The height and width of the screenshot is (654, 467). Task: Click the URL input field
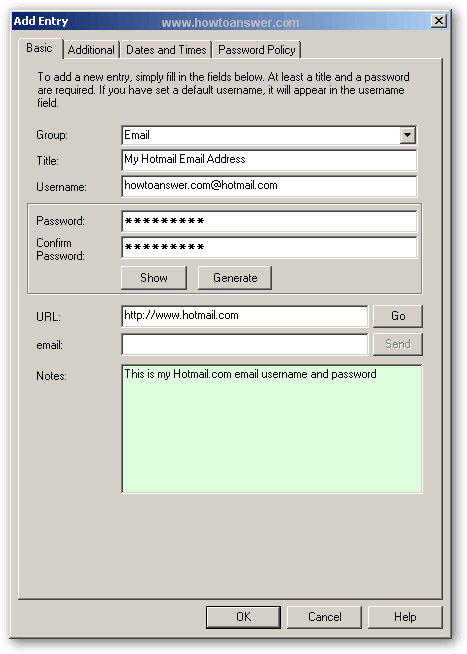click(245, 316)
